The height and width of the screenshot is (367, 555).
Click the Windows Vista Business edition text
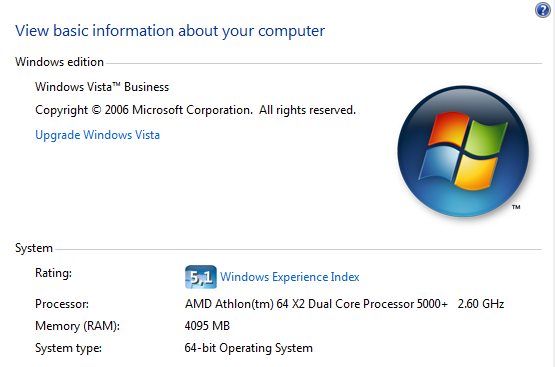[x=102, y=87]
